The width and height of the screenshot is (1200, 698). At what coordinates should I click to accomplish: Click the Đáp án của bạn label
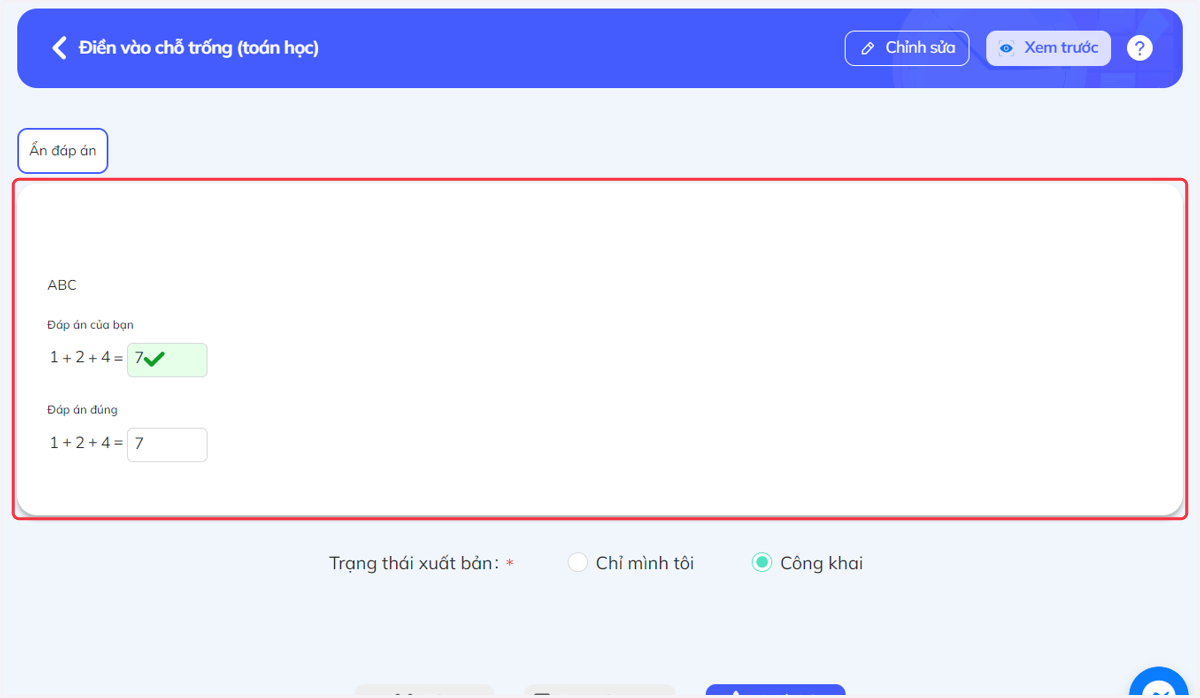pos(90,325)
